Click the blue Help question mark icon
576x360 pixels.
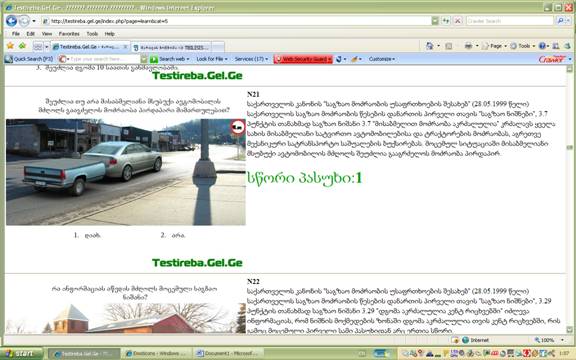[x=542, y=46]
